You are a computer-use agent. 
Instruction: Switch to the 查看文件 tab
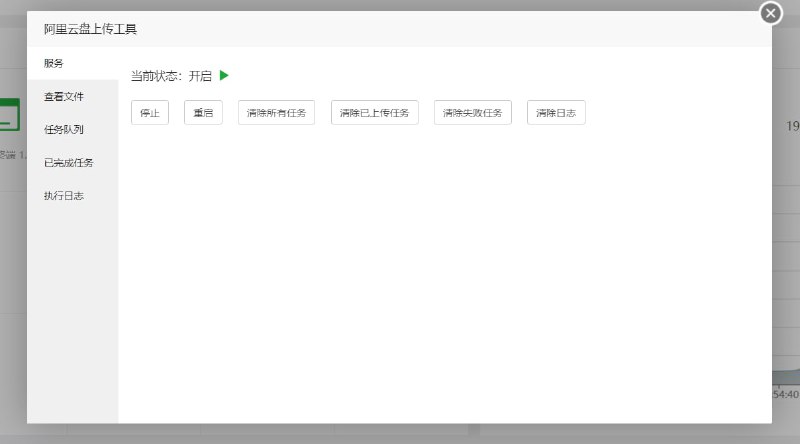click(x=73, y=96)
